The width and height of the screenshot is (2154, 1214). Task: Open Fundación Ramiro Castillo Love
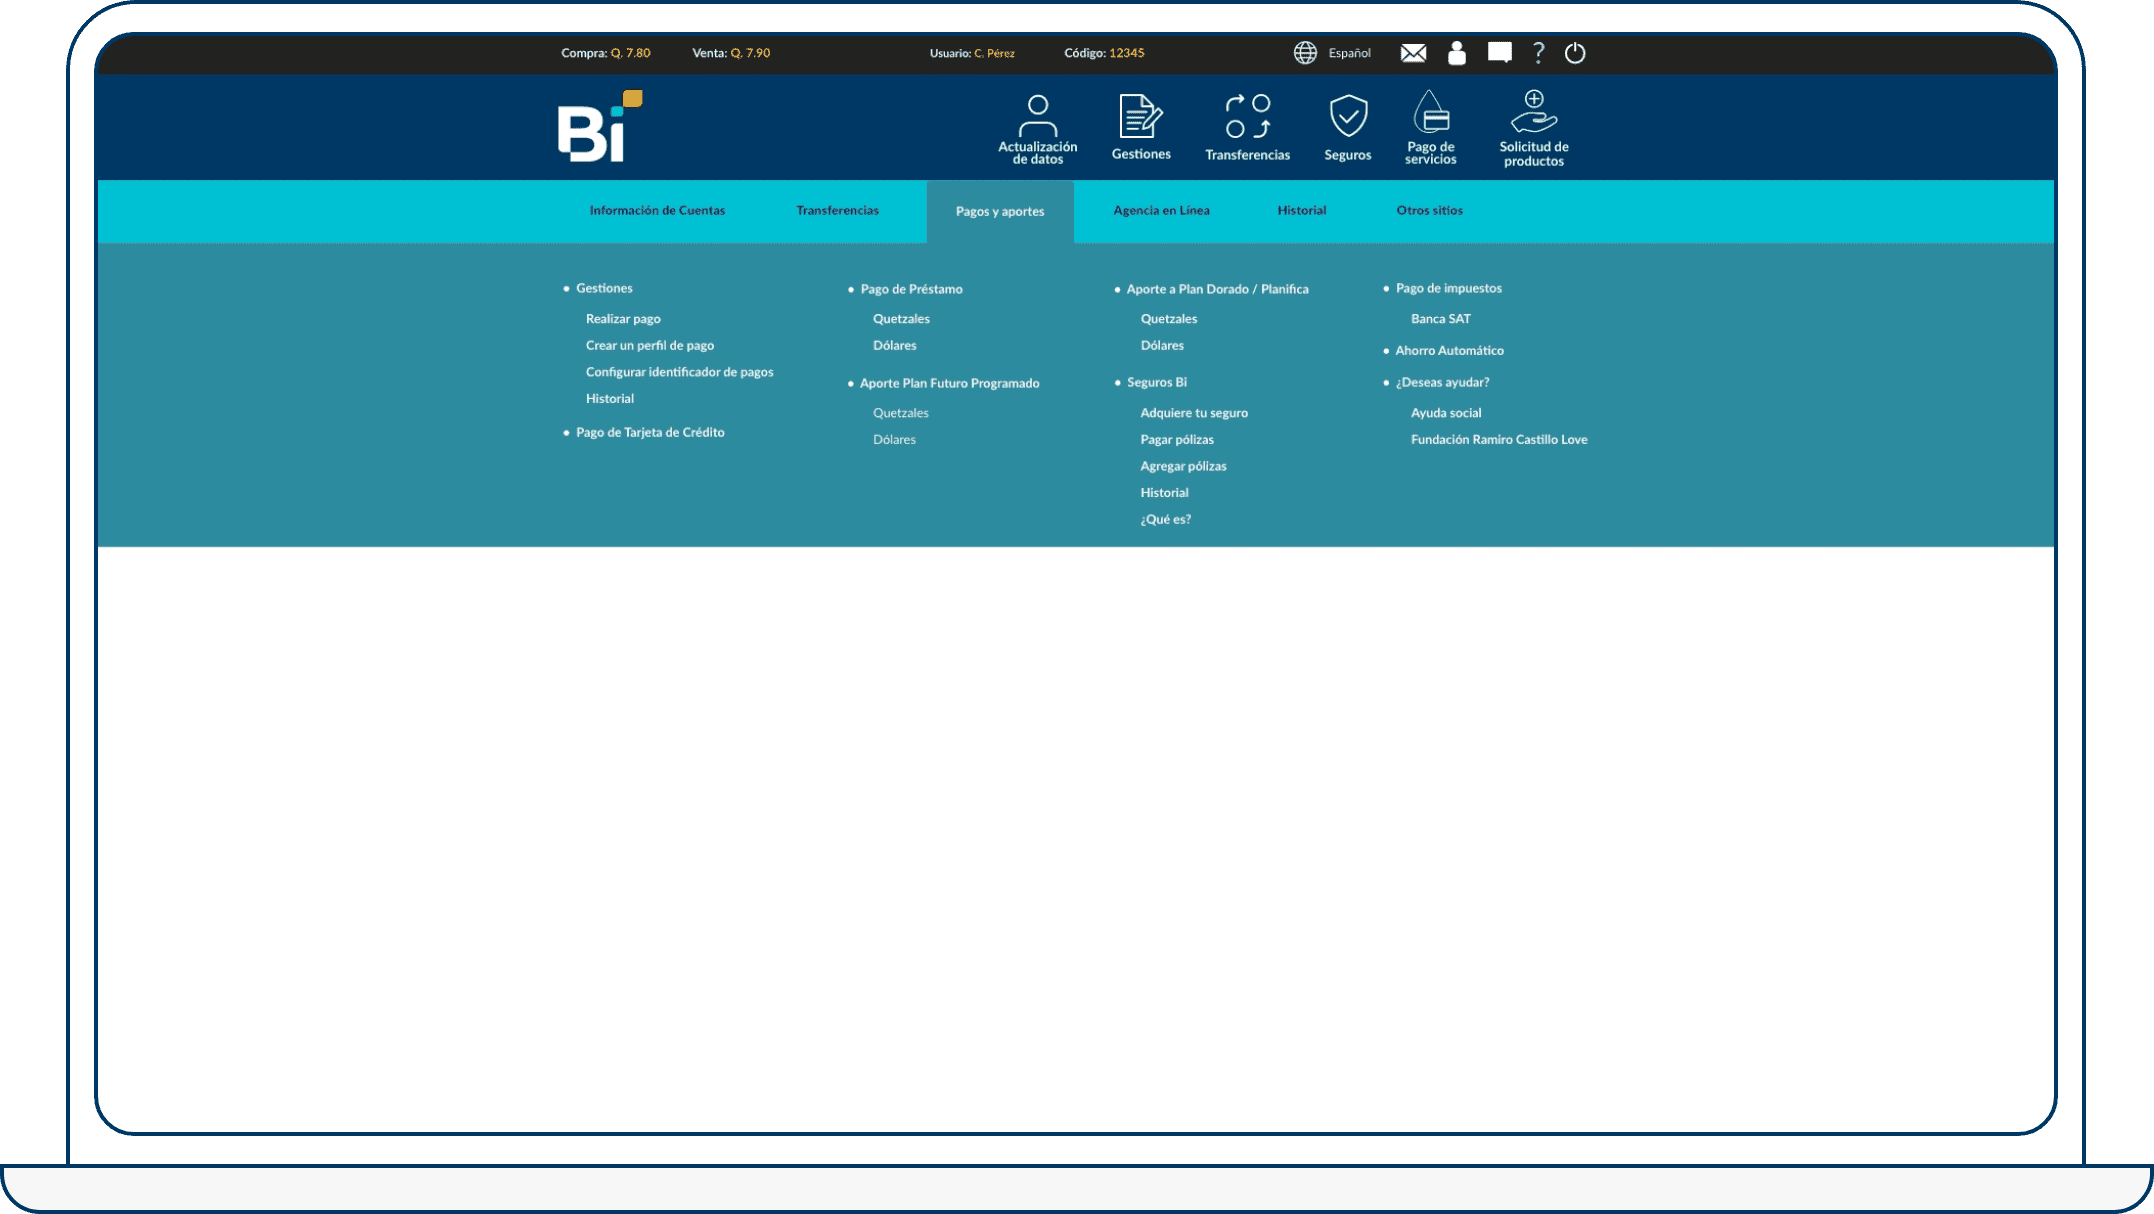point(1499,439)
